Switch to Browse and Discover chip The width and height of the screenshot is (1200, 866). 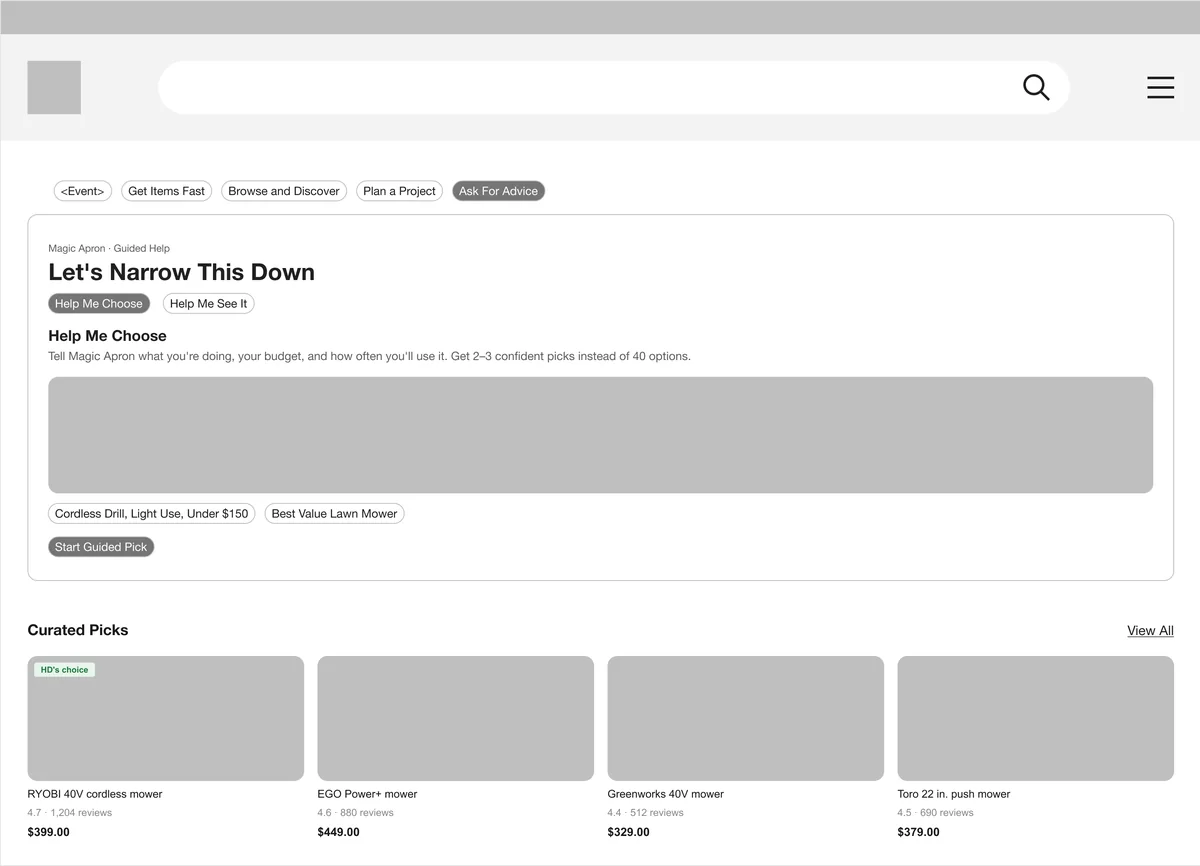coord(284,191)
